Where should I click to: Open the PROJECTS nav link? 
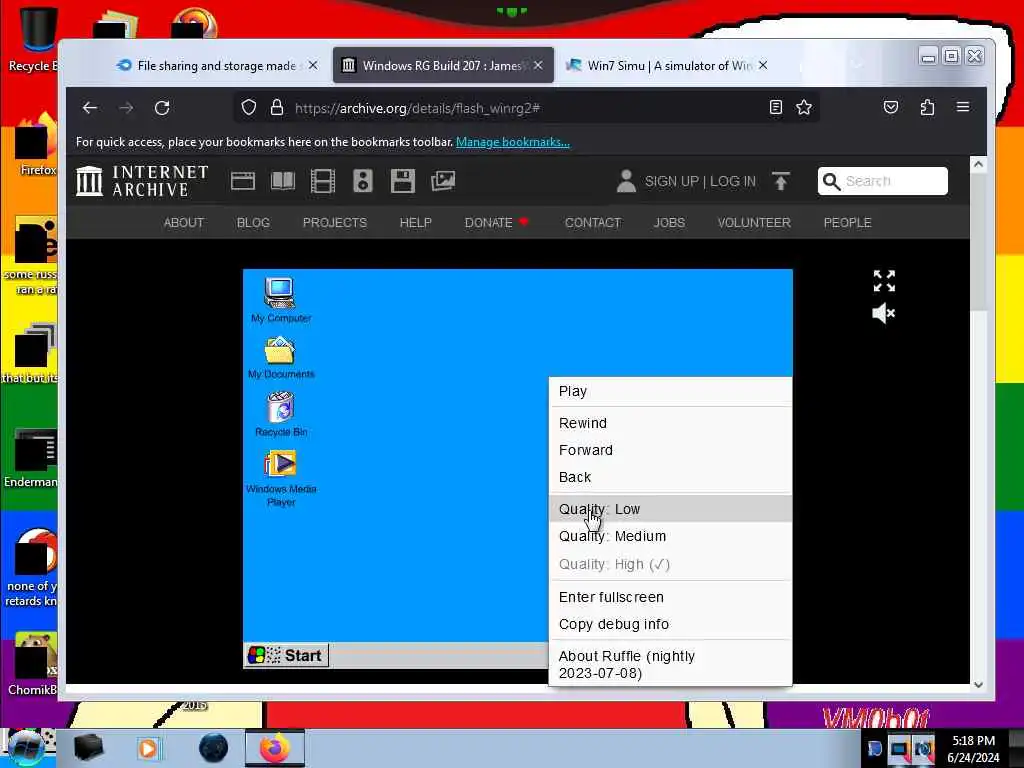point(335,223)
